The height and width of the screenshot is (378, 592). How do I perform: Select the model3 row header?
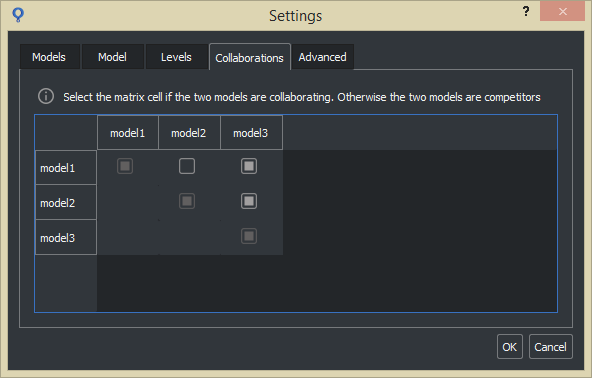click(66, 237)
